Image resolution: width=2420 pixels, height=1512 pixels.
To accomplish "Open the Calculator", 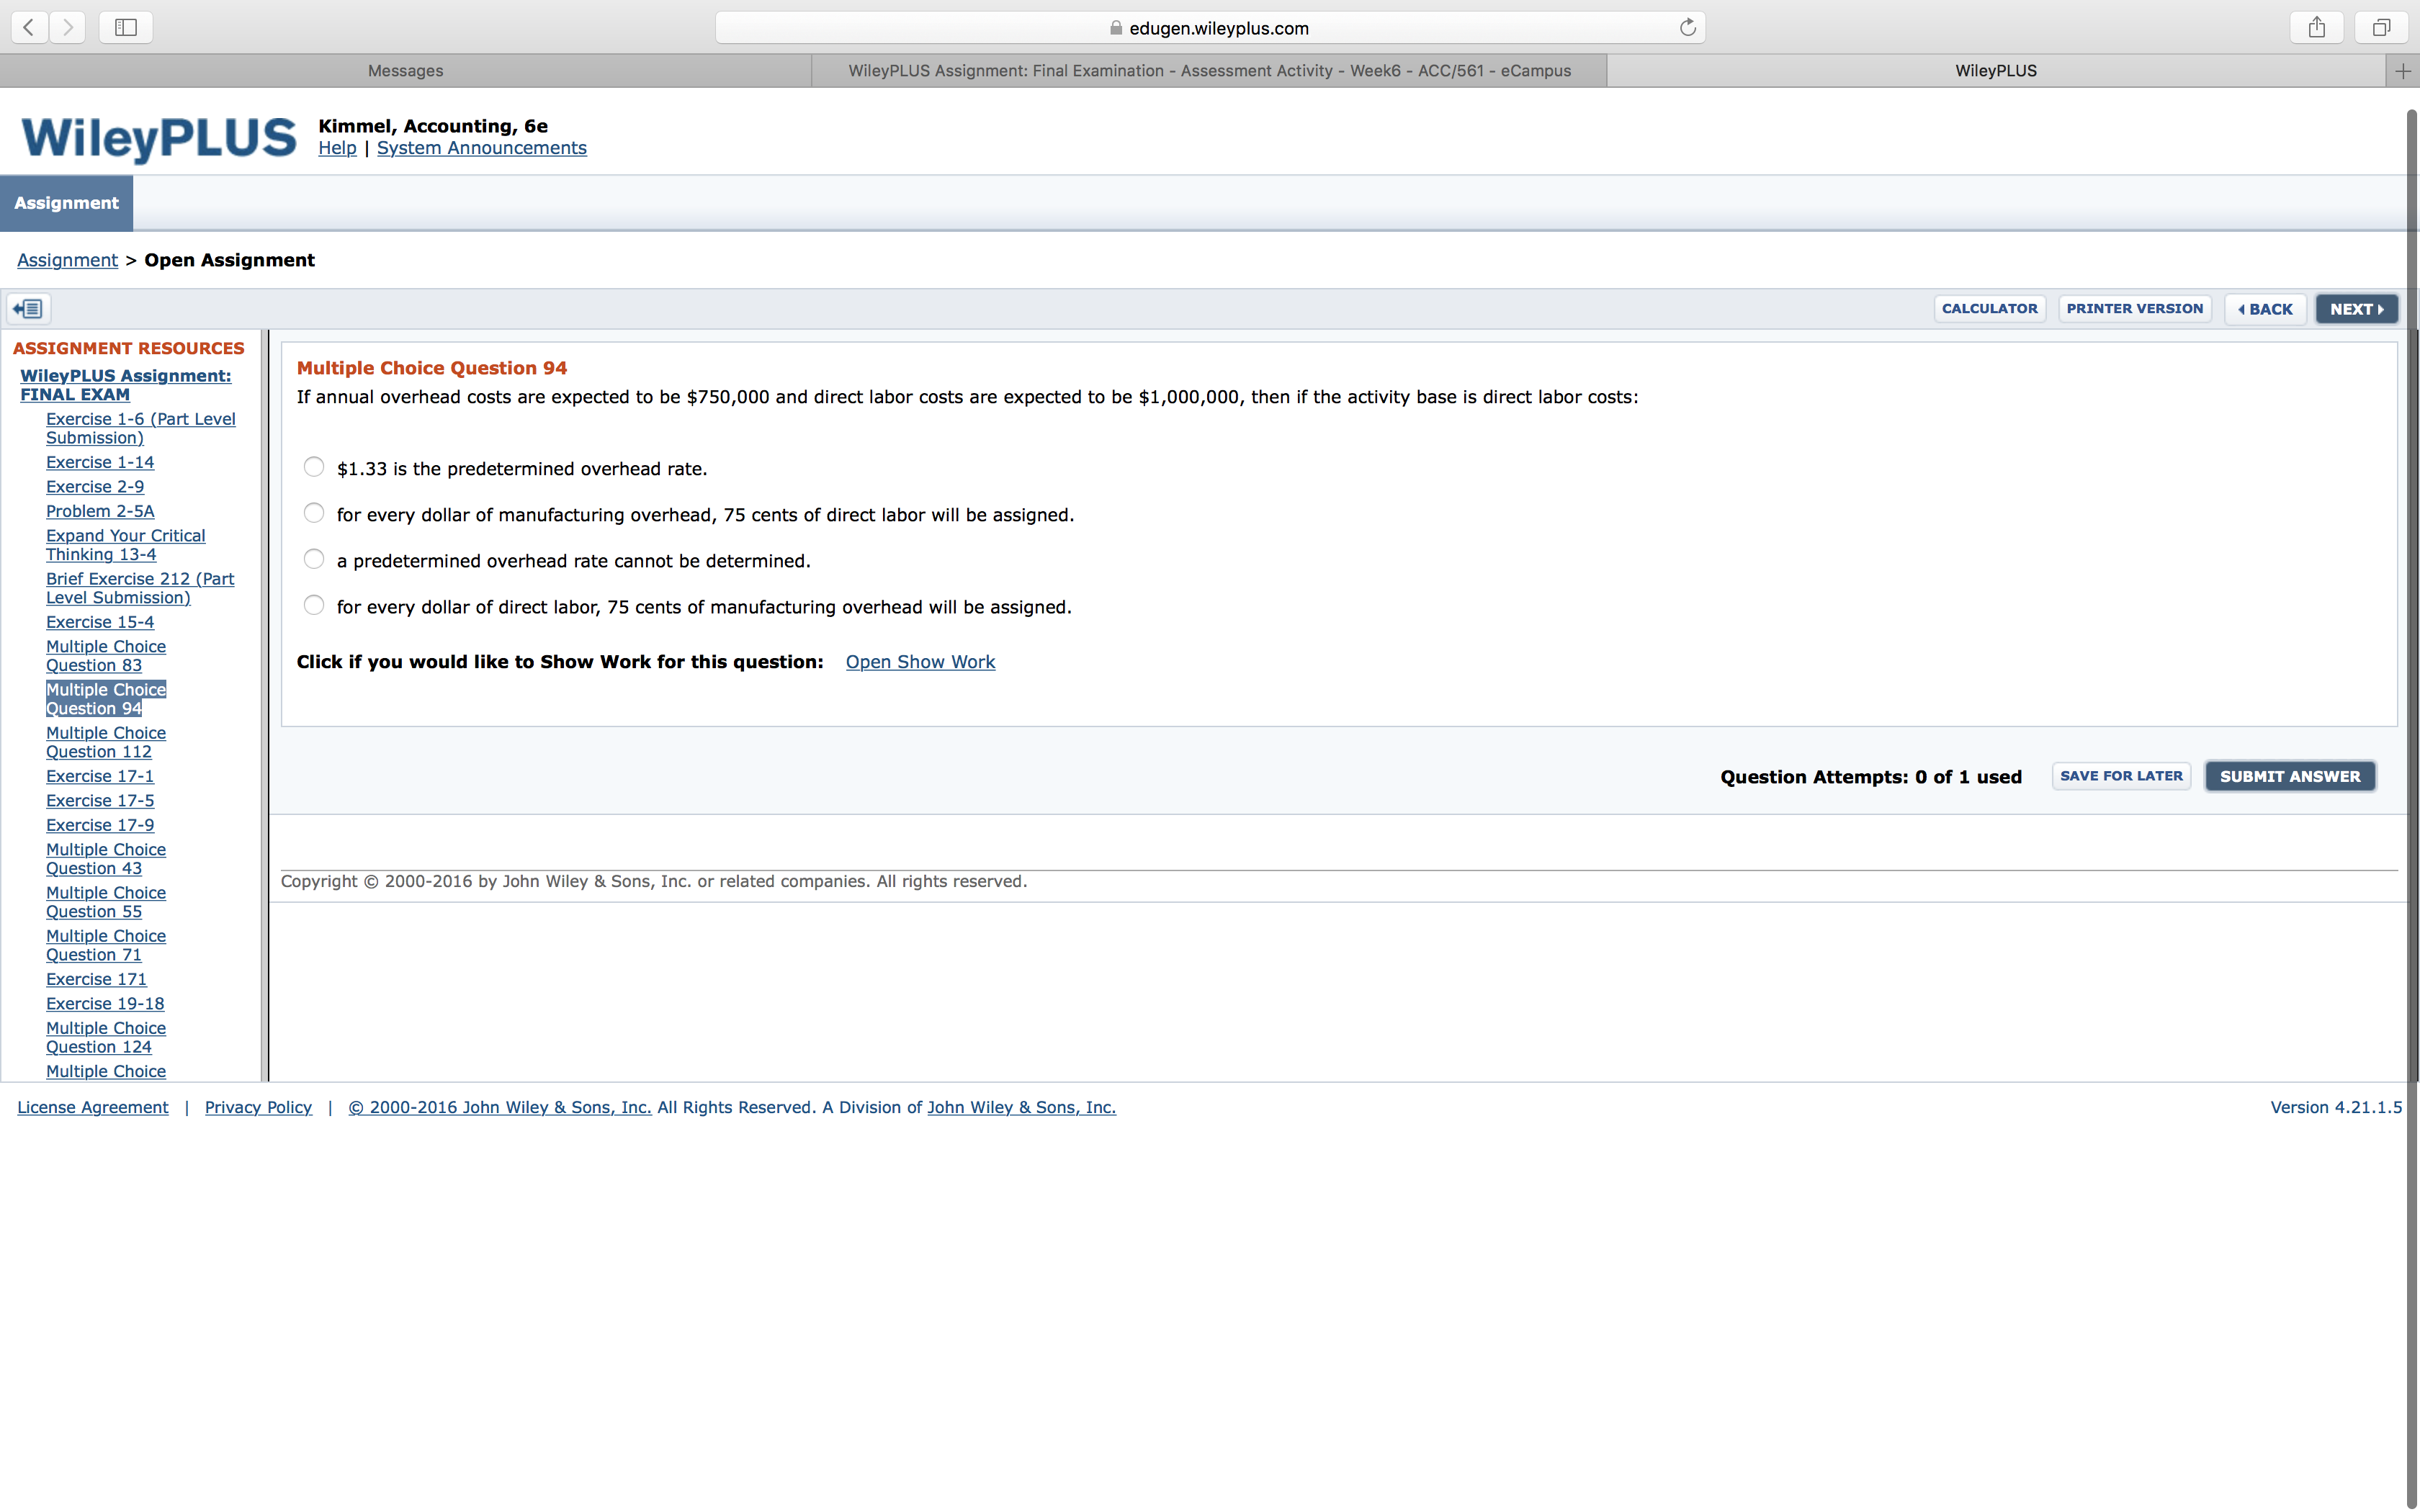I will click(1989, 309).
